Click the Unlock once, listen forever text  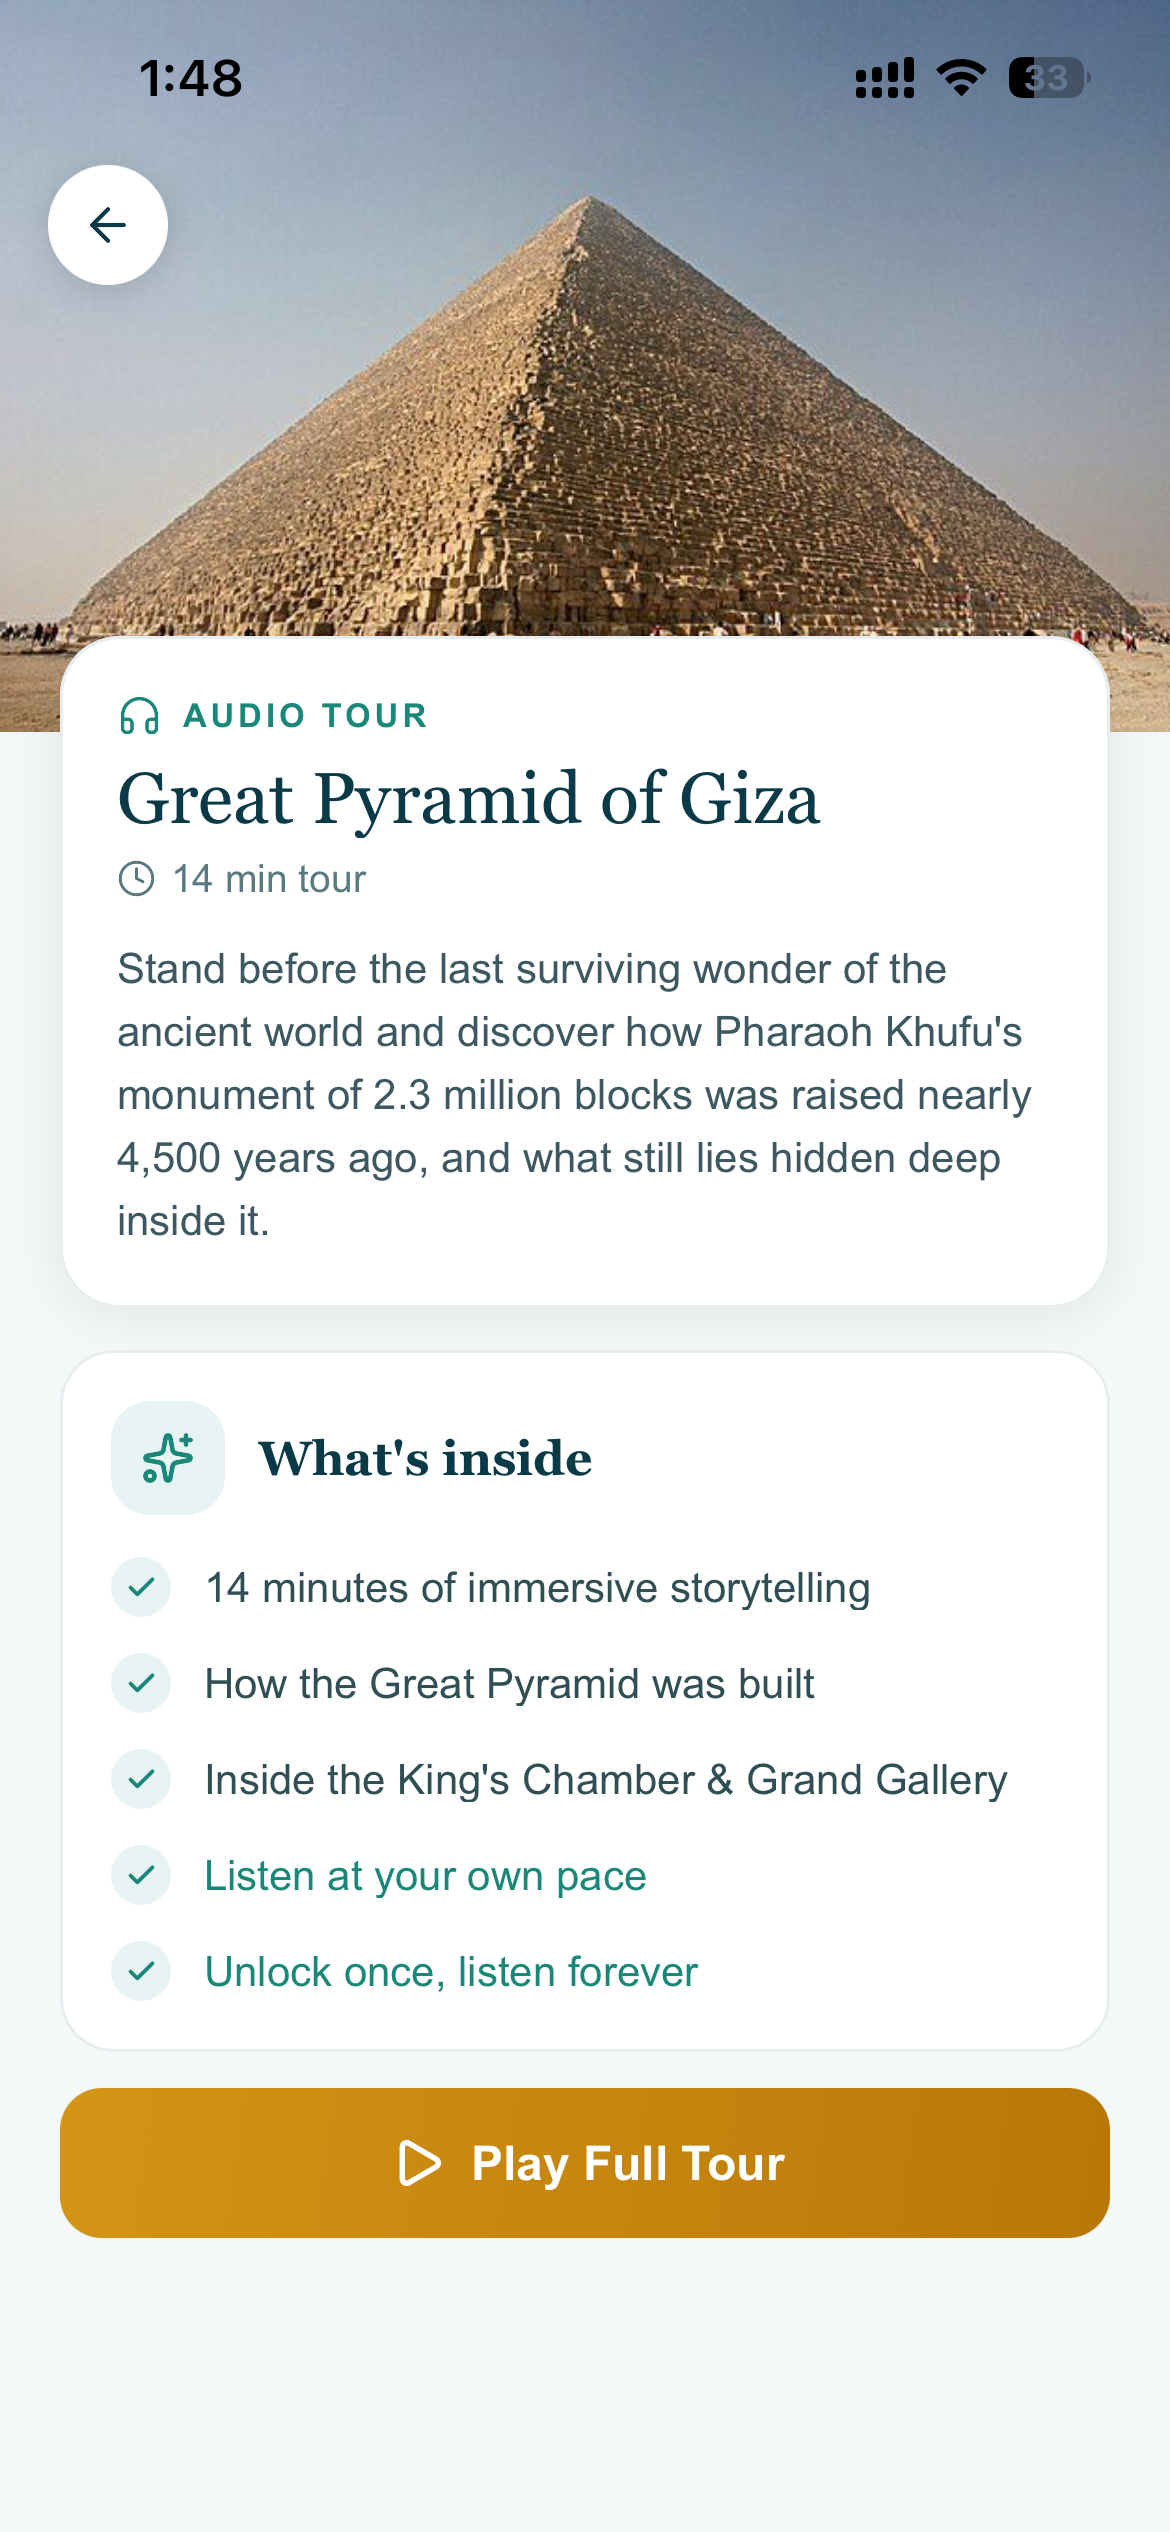pos(451,1972)
